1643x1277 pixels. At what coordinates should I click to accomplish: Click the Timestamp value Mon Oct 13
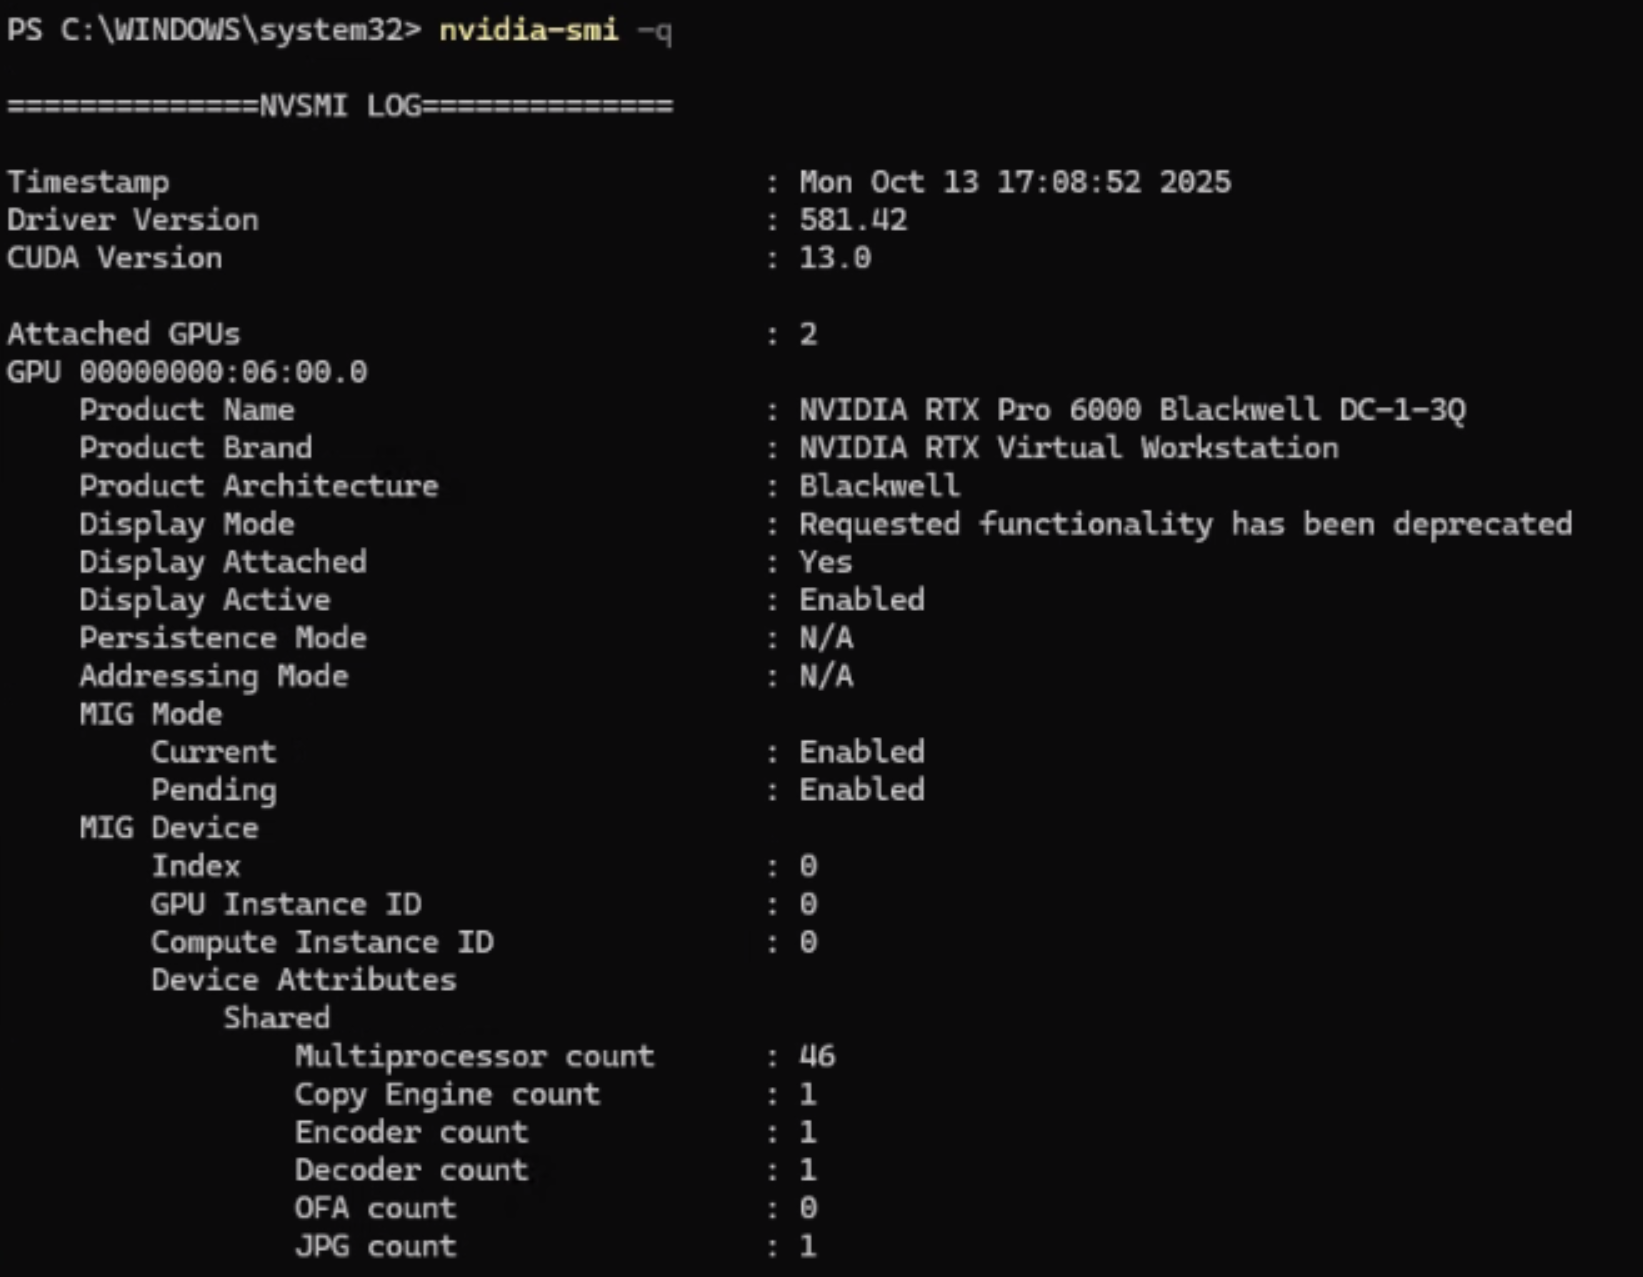click(x=1014, y=182)
